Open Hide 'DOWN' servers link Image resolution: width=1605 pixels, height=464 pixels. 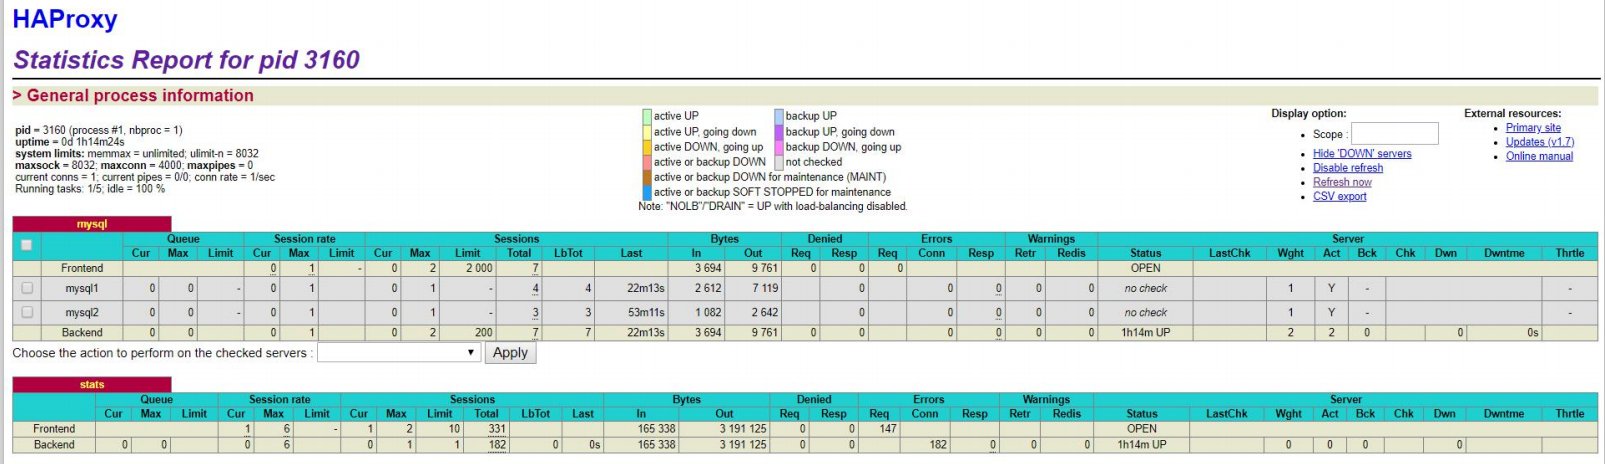point(1362,154)
